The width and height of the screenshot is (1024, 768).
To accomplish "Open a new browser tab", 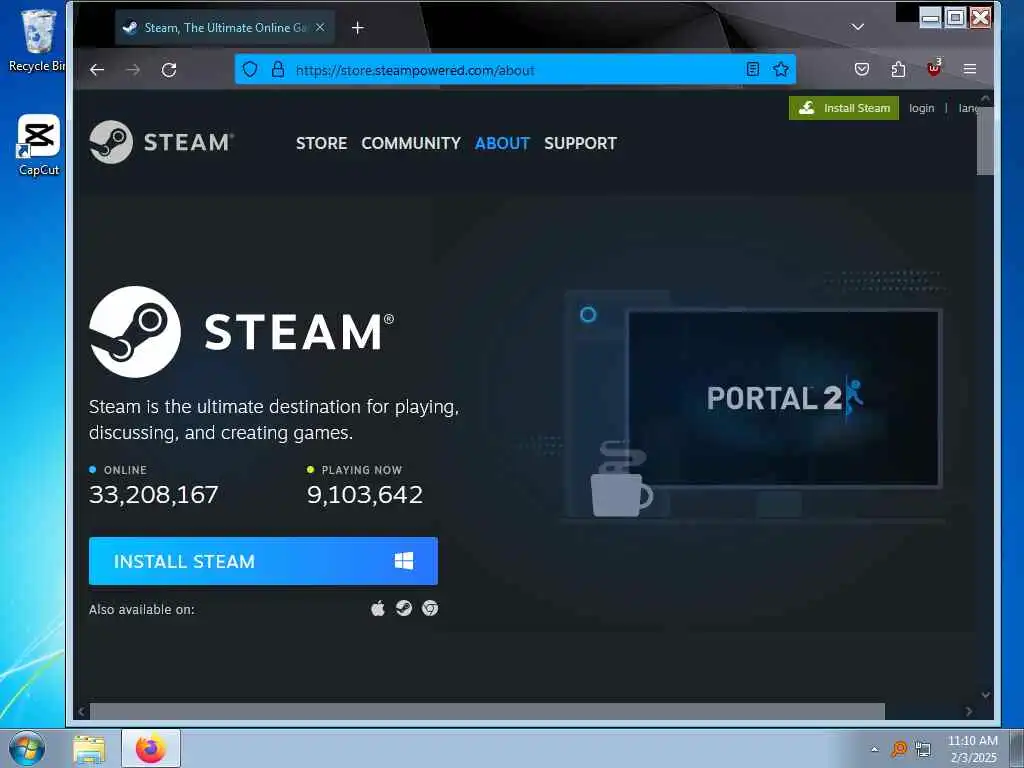I will point(357,27).
